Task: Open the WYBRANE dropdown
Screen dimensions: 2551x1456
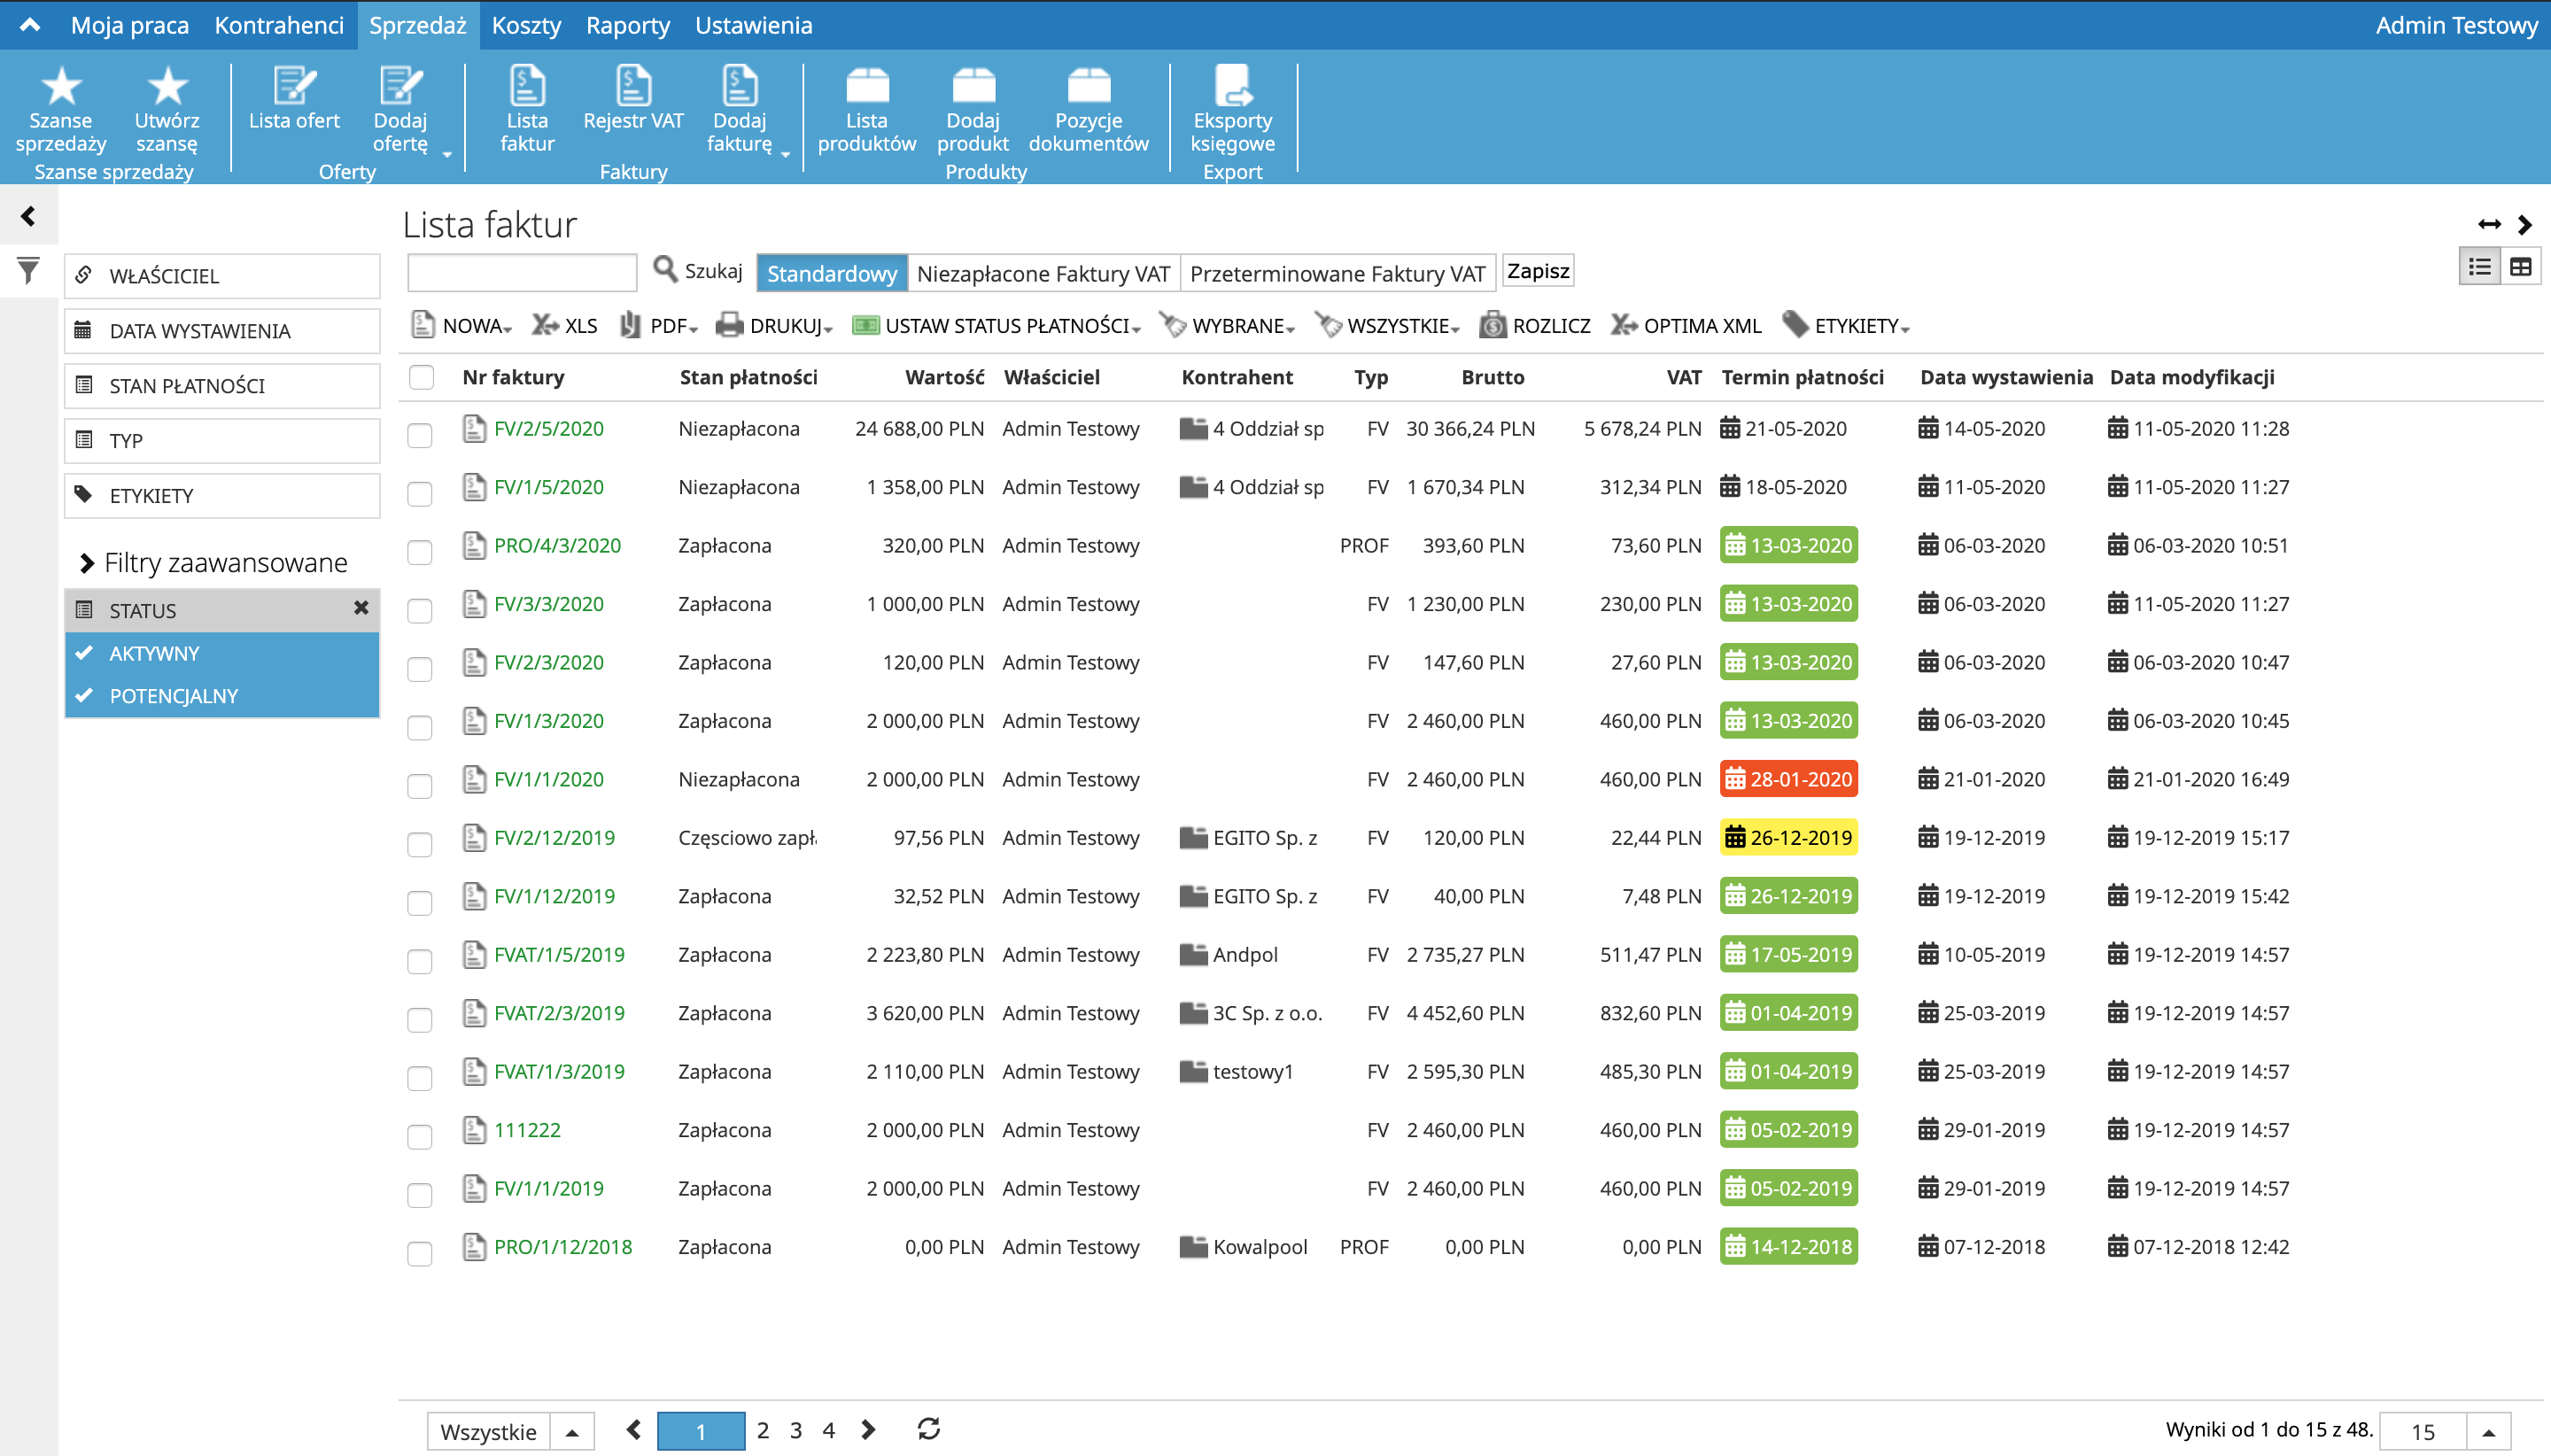Action: pos(1227,326)
